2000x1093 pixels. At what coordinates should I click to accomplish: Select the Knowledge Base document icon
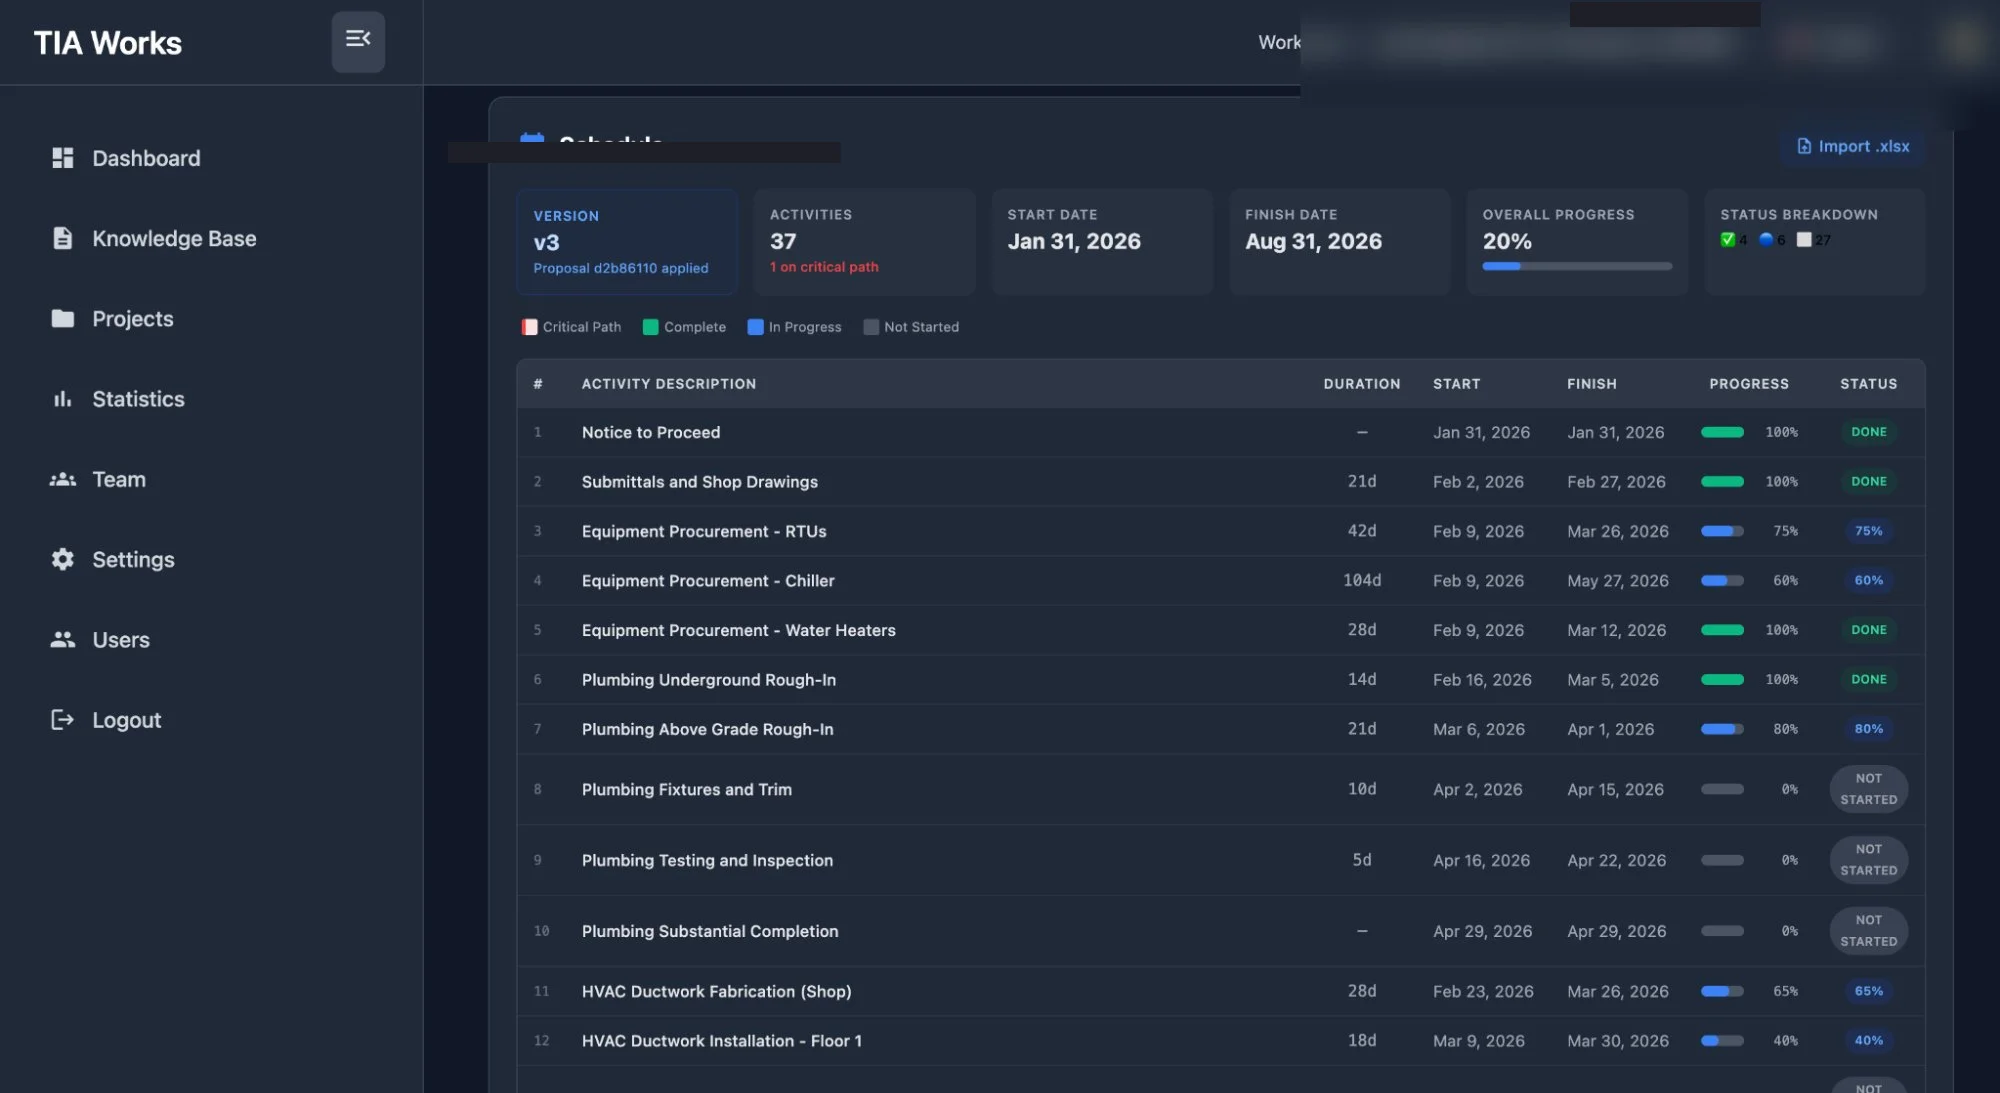tap(62, 238)
